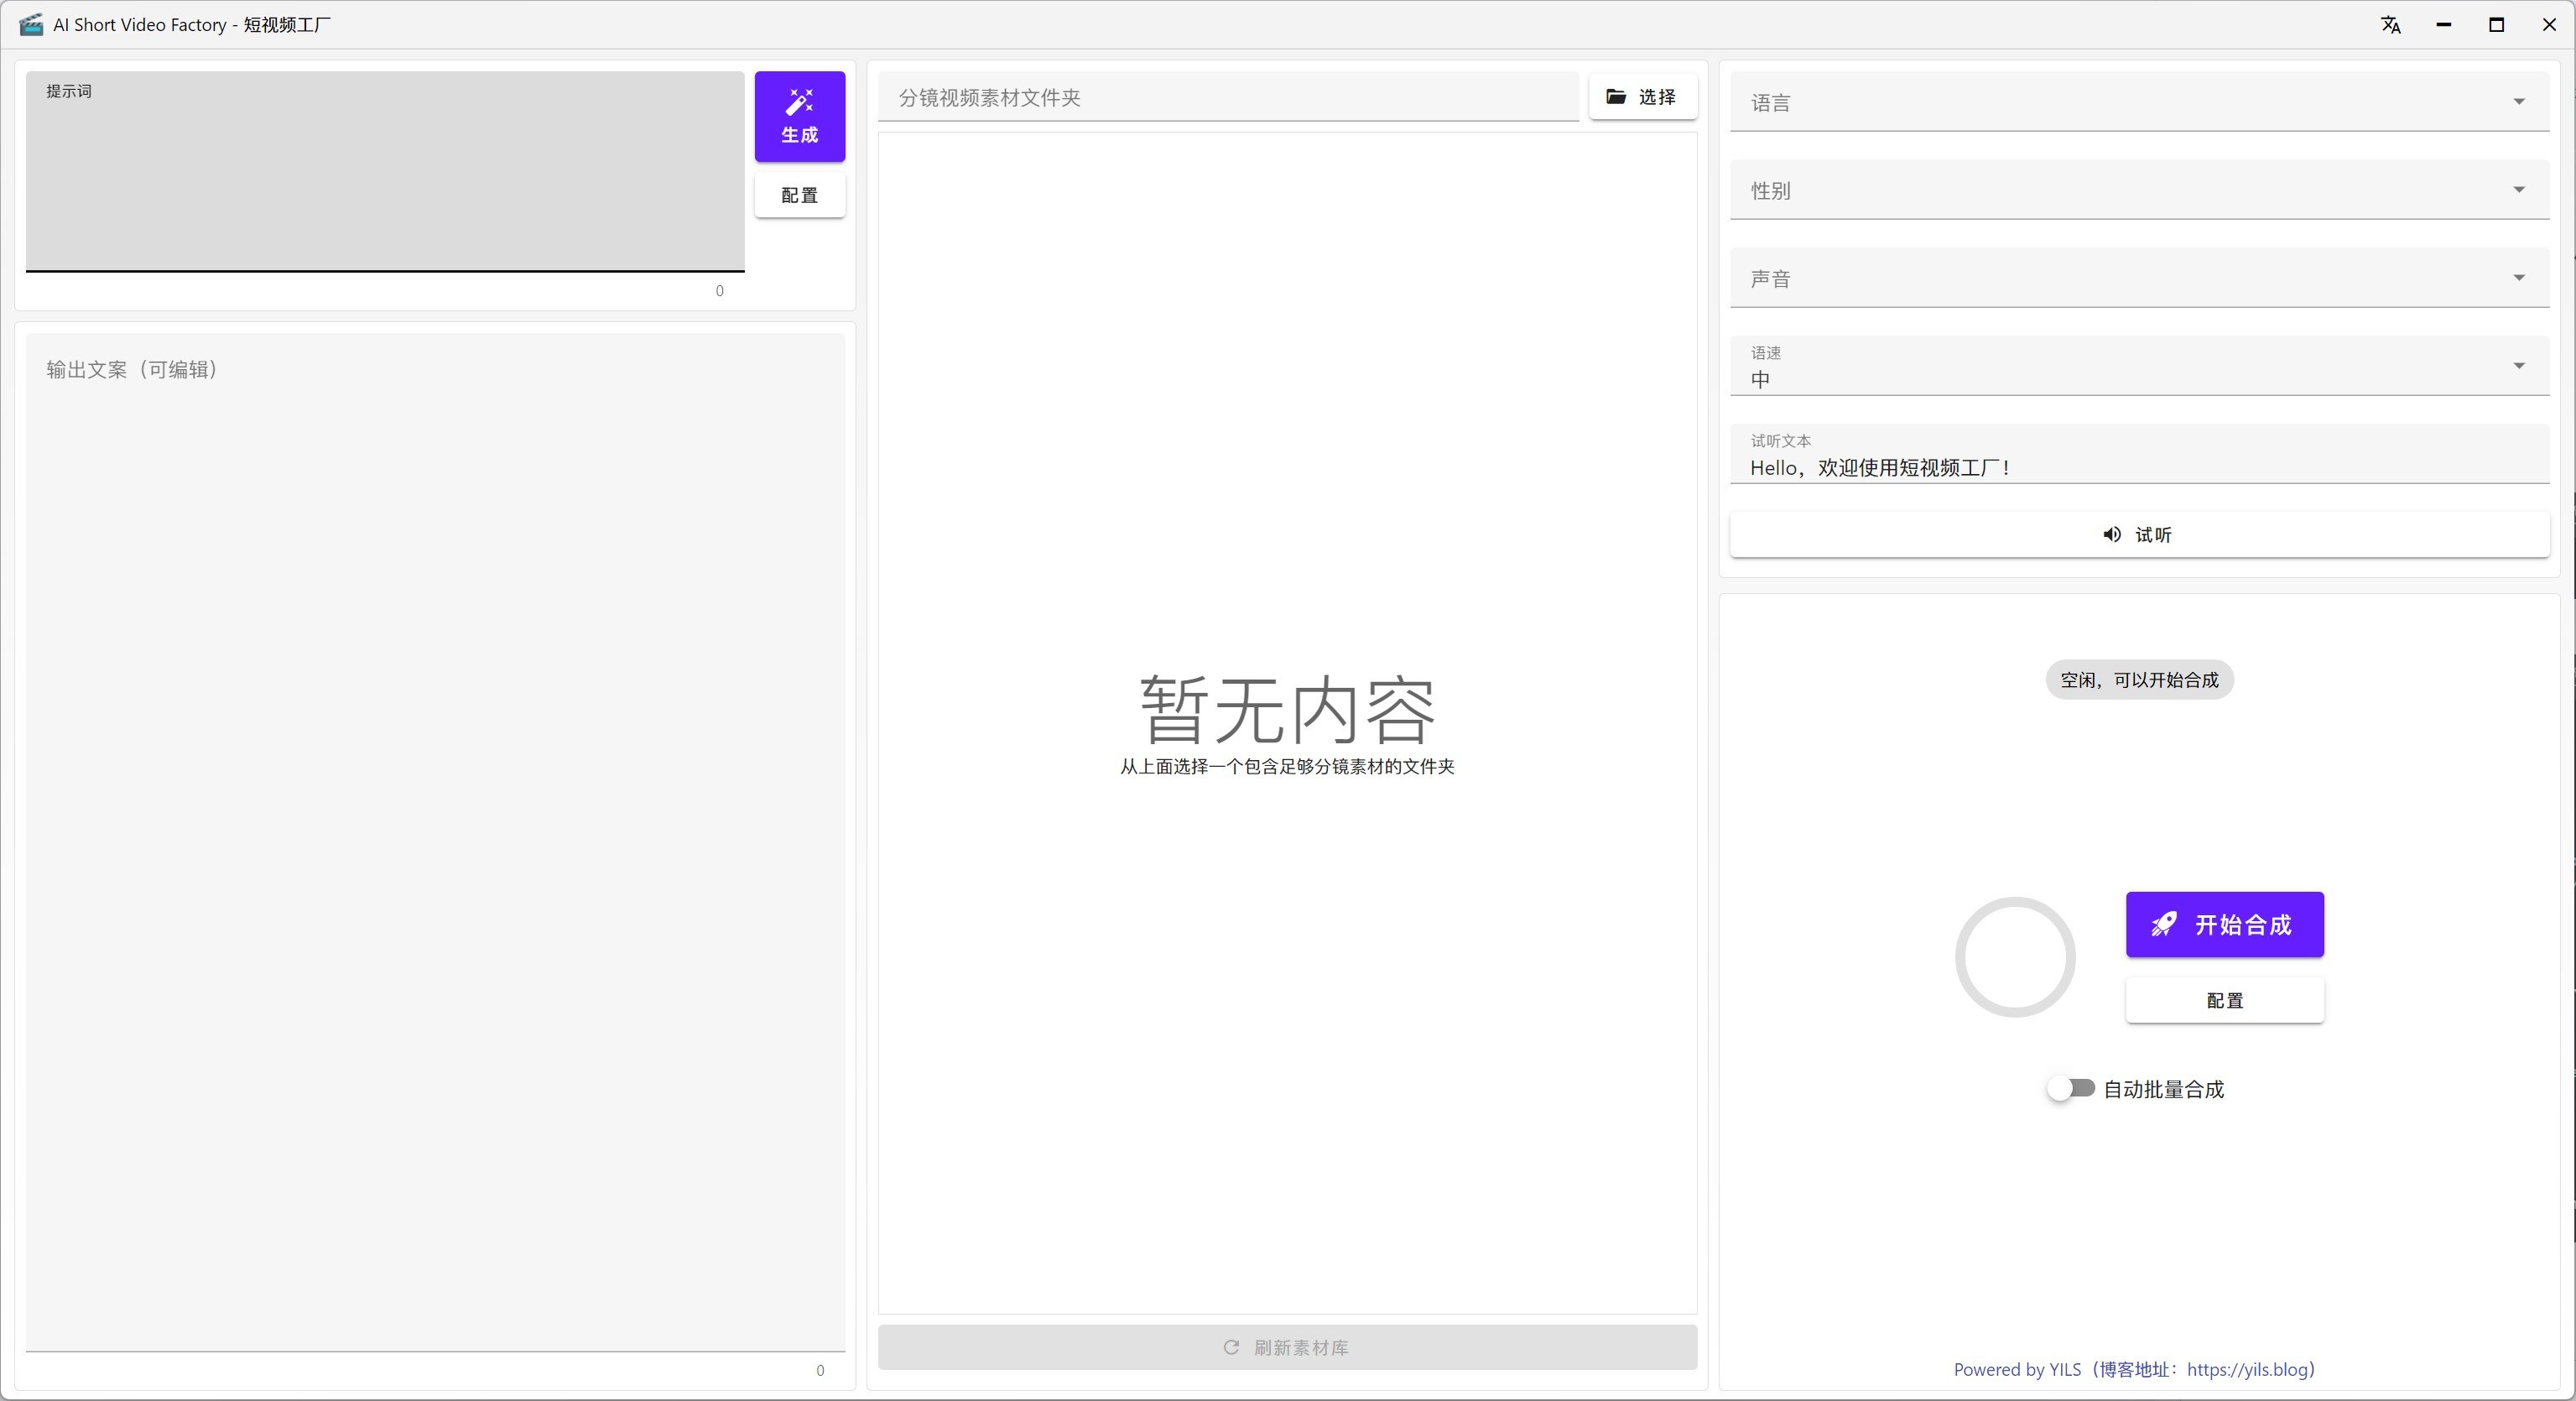The width and height of the screenshot is (2576, 1401).
Task: Click 配置 button below 生成
Action: click(x=799, y=195)
